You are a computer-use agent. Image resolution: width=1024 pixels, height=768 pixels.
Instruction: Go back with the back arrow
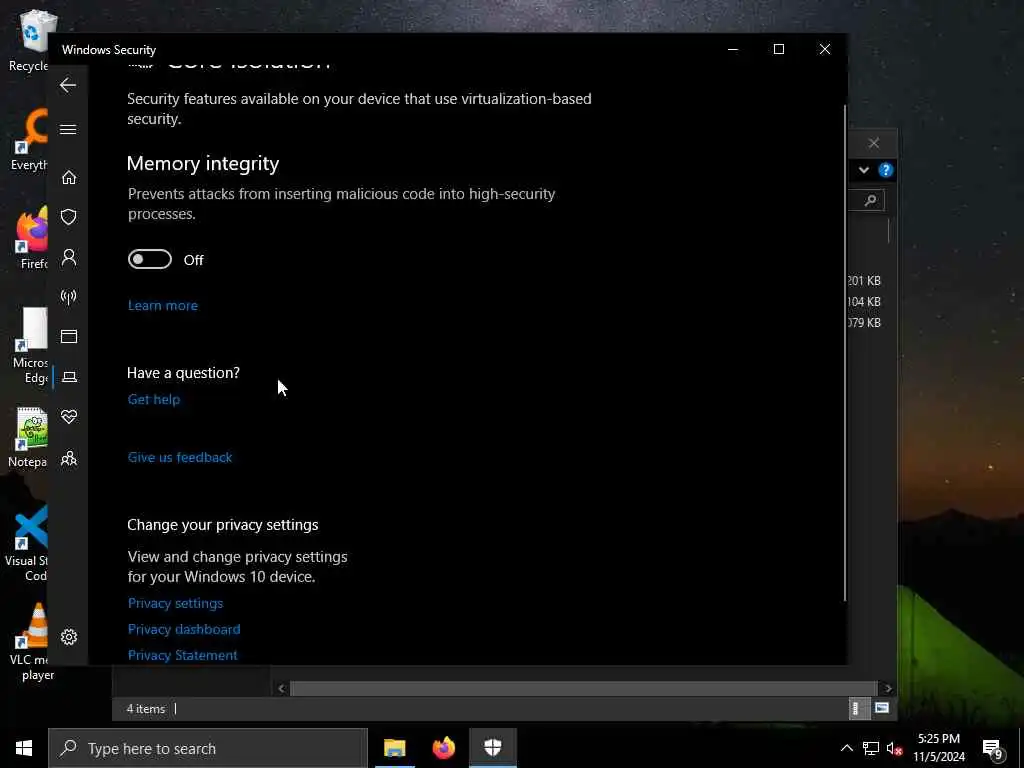(x=68, y=85)
